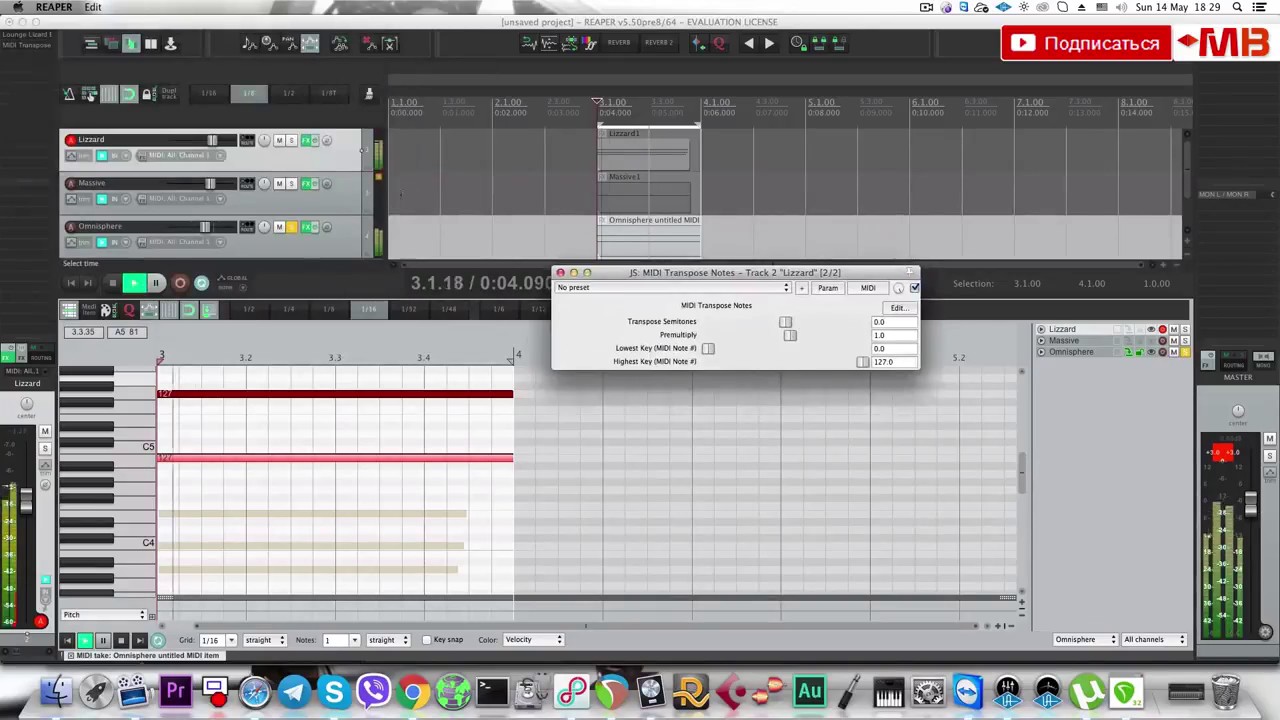Click the Transpose Semitones value field

(894, 322)
